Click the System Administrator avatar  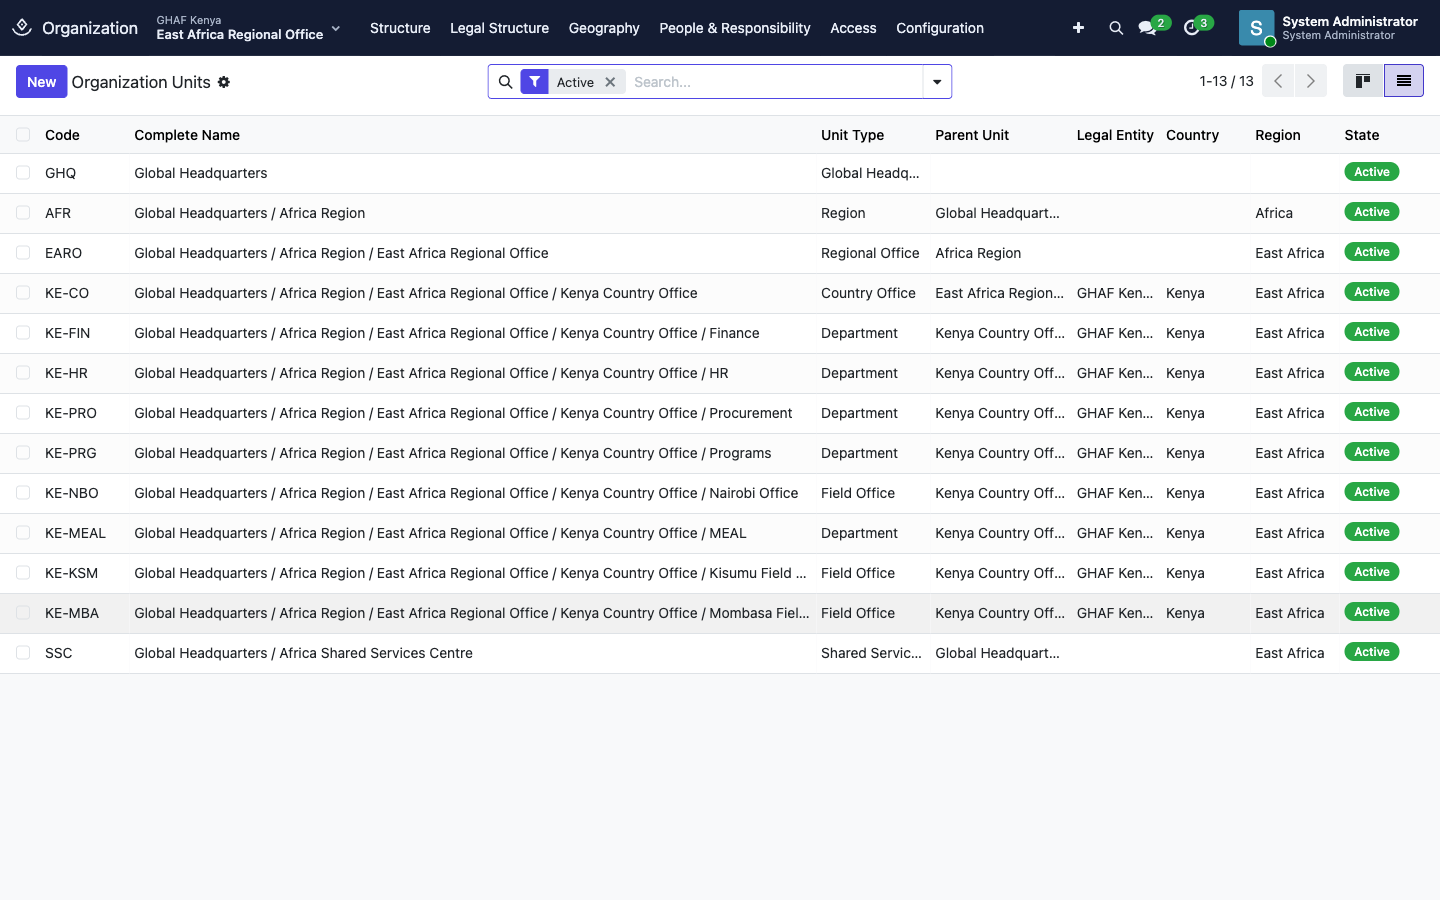pos(1256,28)
